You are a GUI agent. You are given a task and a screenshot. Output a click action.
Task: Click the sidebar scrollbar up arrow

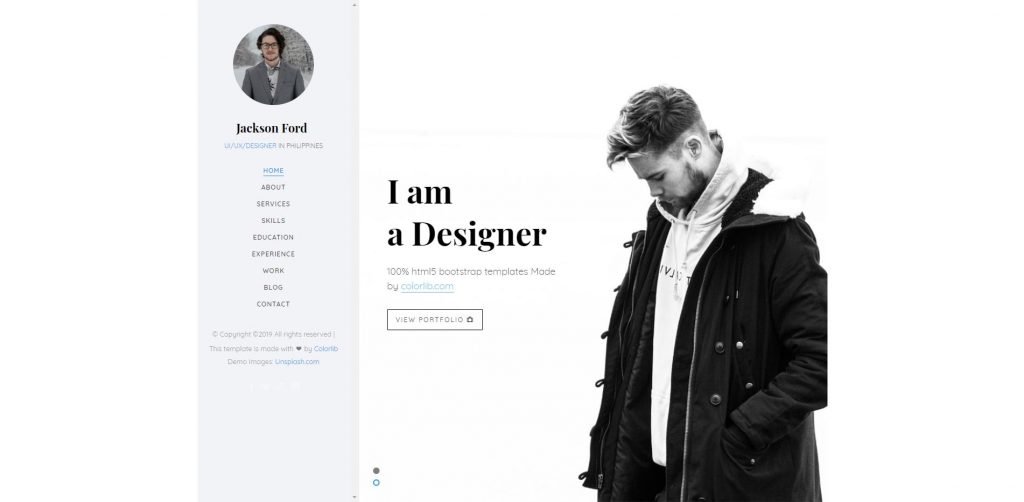(355, 5)
